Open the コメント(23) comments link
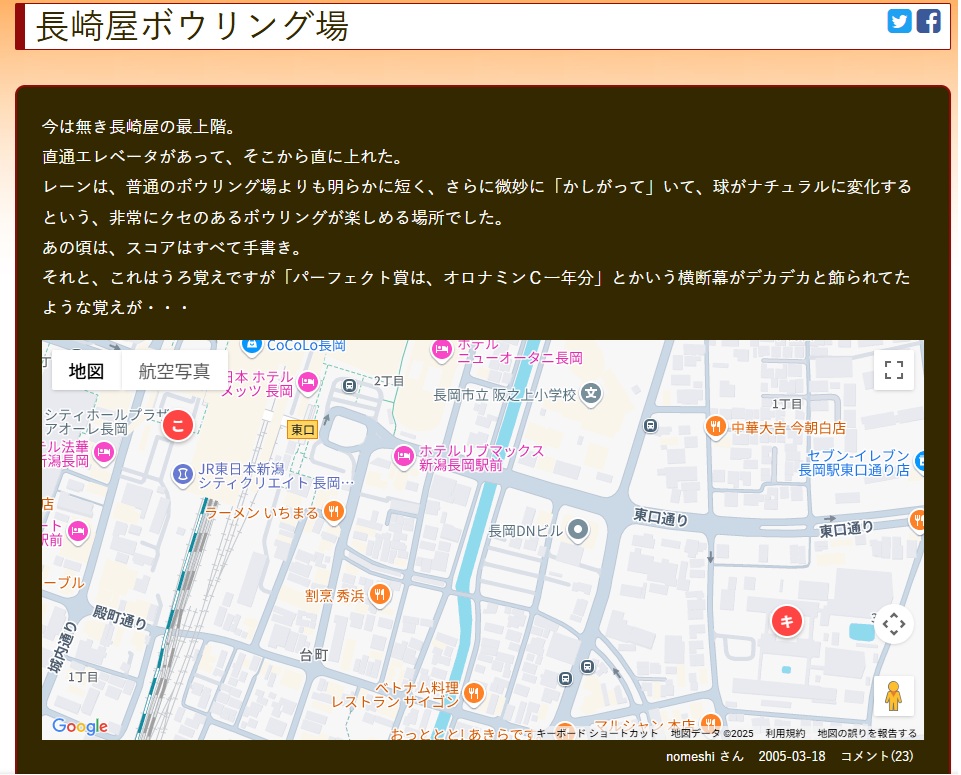Viewport: 961px width, 775px height. point(876,757)
